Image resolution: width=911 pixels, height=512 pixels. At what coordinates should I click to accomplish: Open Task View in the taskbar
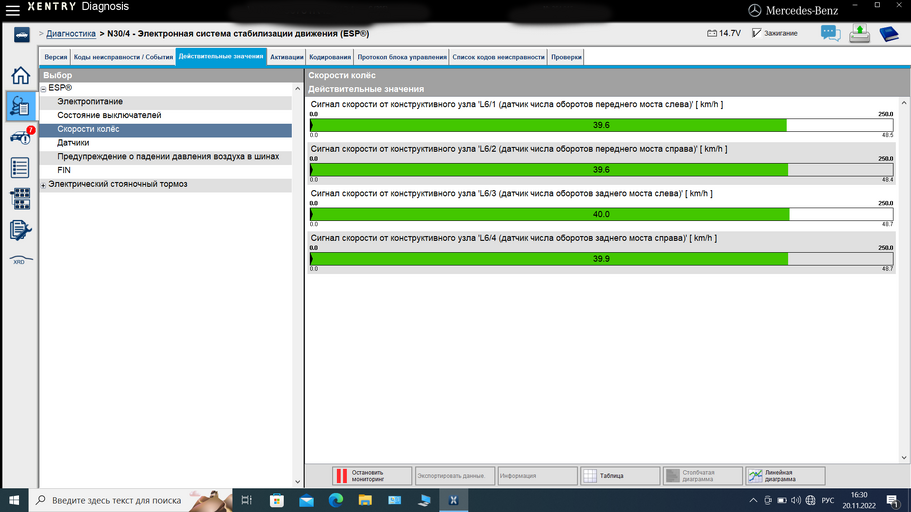[x=246, y=500]
